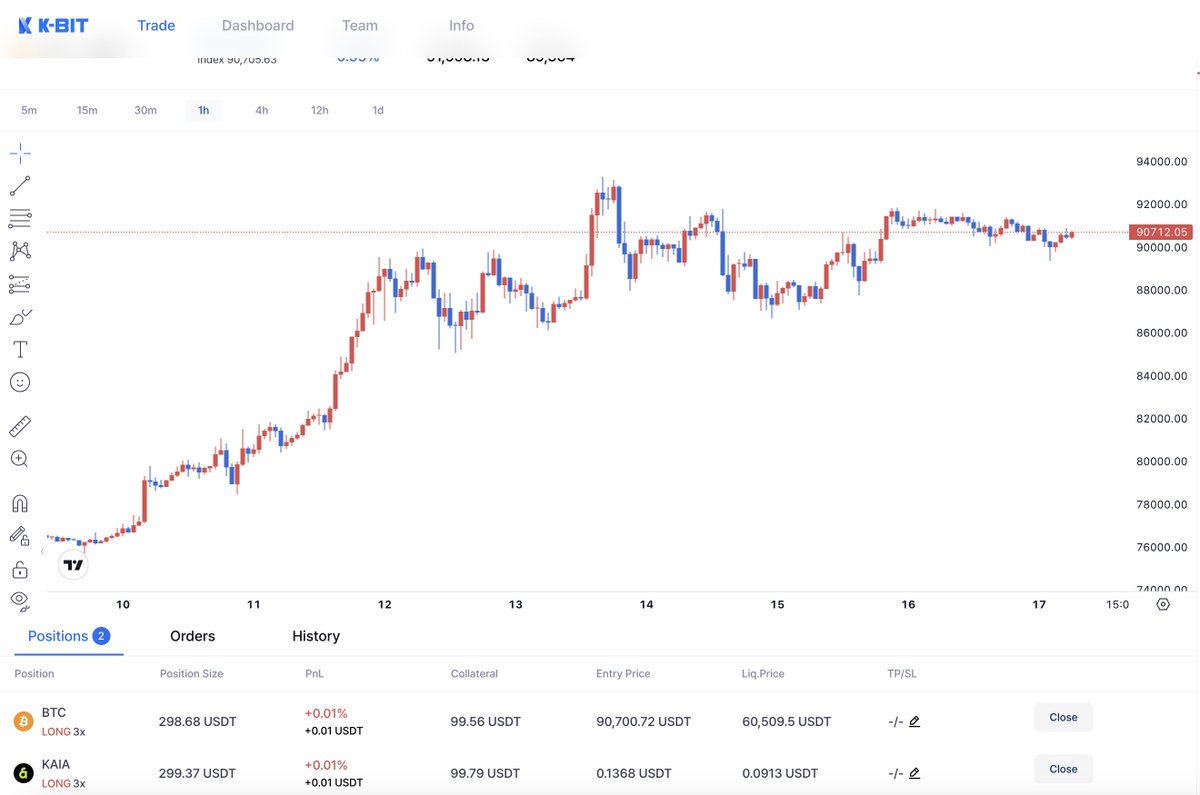Select the 1d timeframe
1200x795 pixels.
378,110
